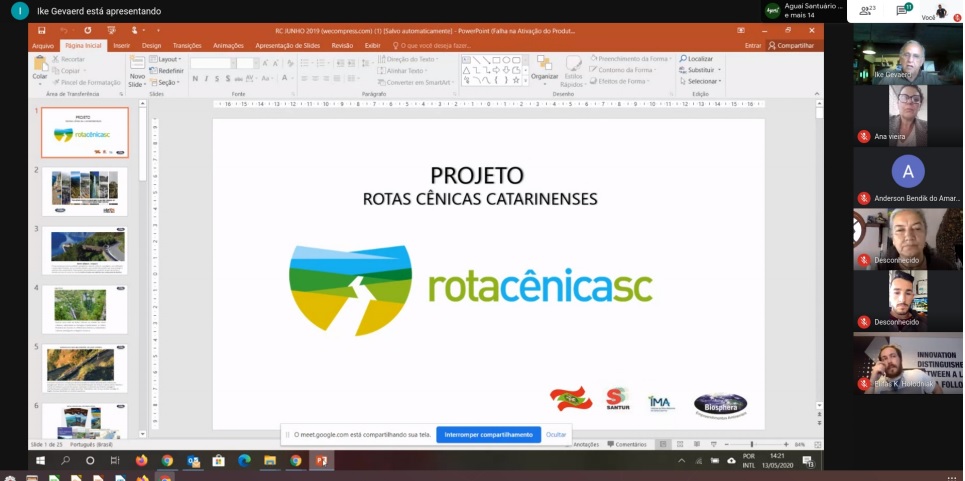The height and width of the screenshot is (481, 965).
Task: Open the Arquivo menu
Action: click(x=43, y=46)
